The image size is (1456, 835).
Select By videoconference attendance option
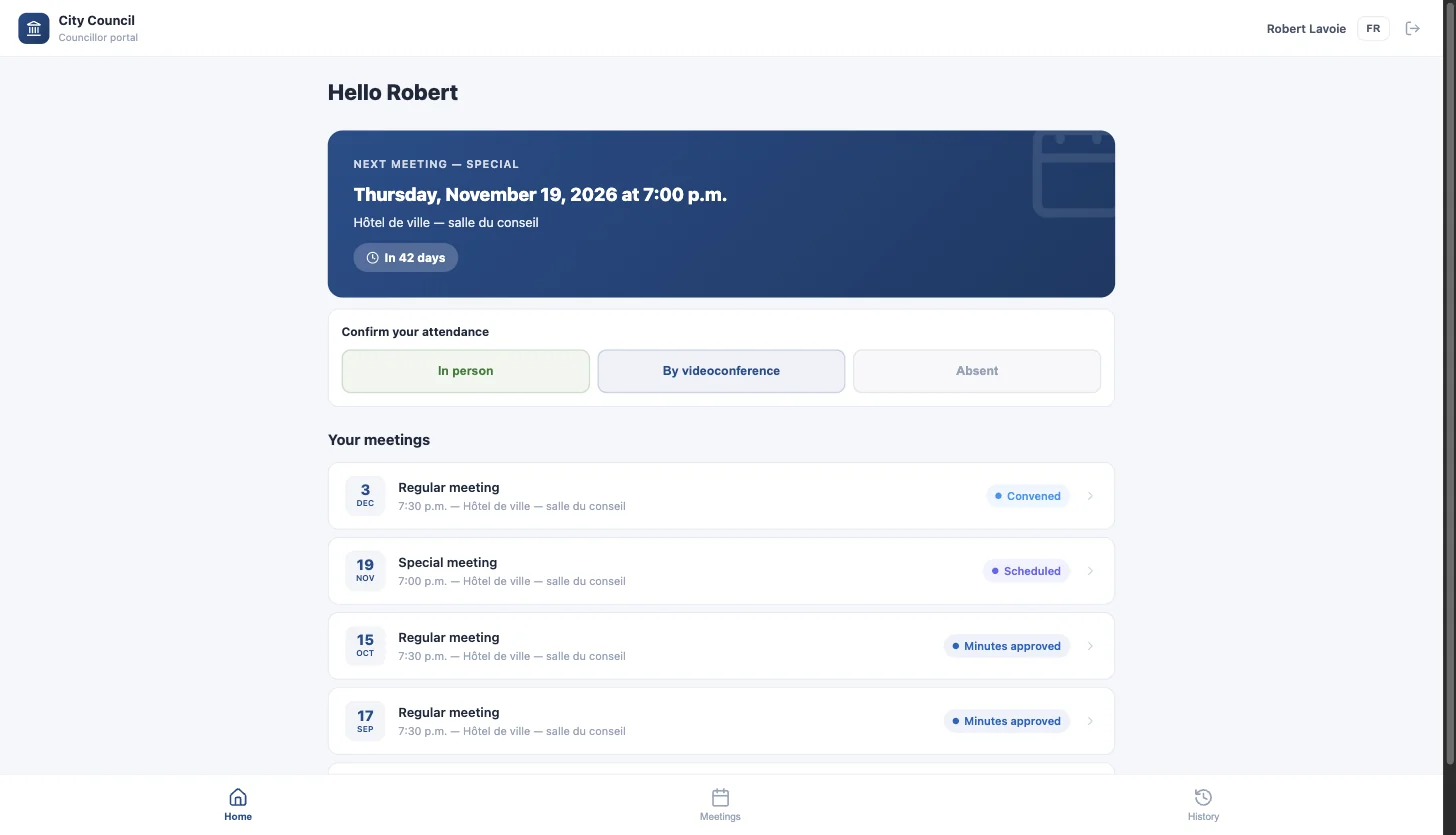[x=721, y=371]
